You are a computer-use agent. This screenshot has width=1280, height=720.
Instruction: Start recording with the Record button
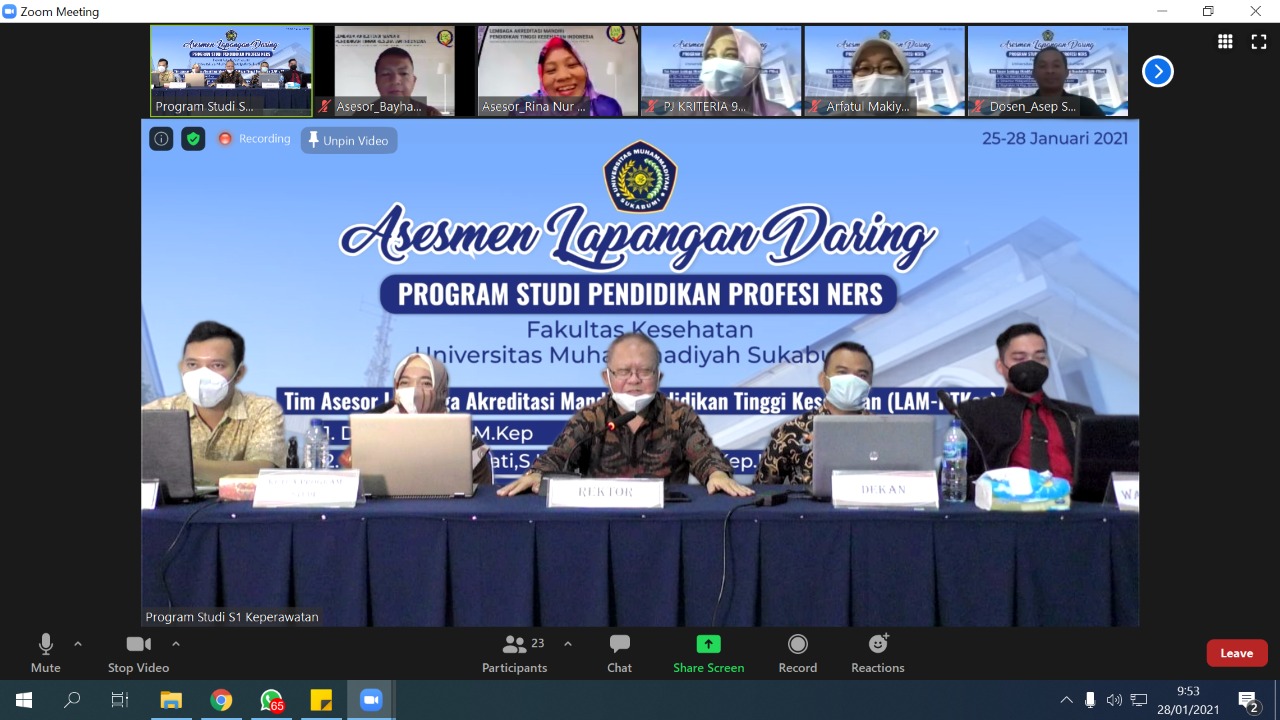pyautogui.click(x=797, y=654)
